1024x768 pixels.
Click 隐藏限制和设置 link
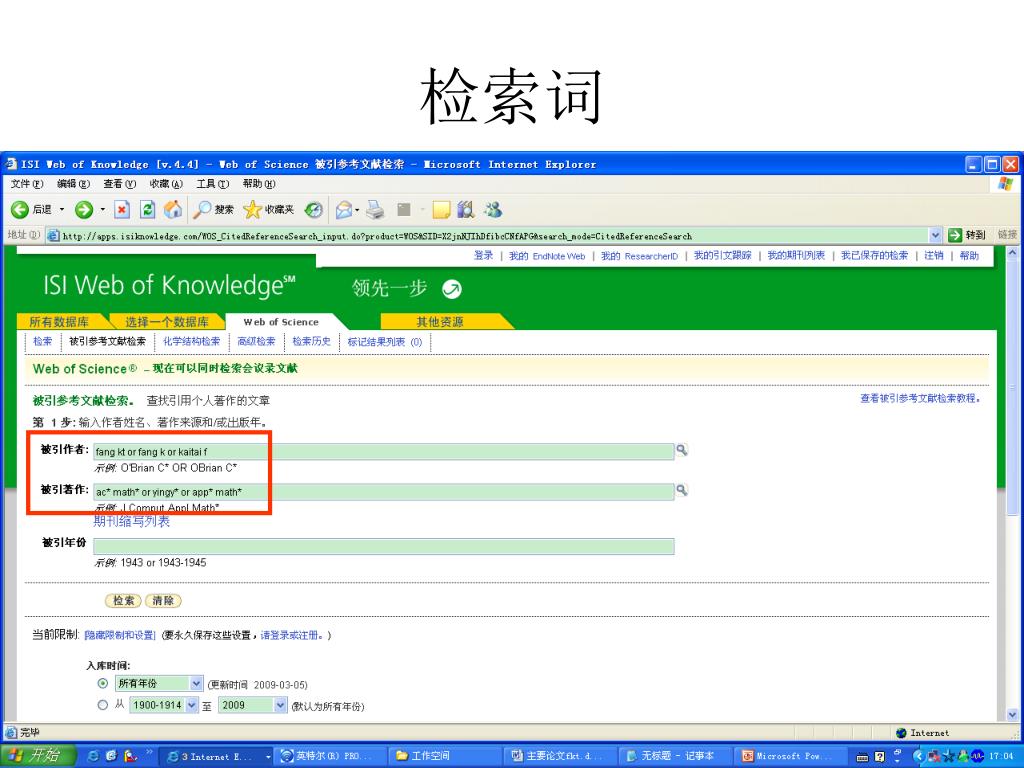tap(120, 635)
